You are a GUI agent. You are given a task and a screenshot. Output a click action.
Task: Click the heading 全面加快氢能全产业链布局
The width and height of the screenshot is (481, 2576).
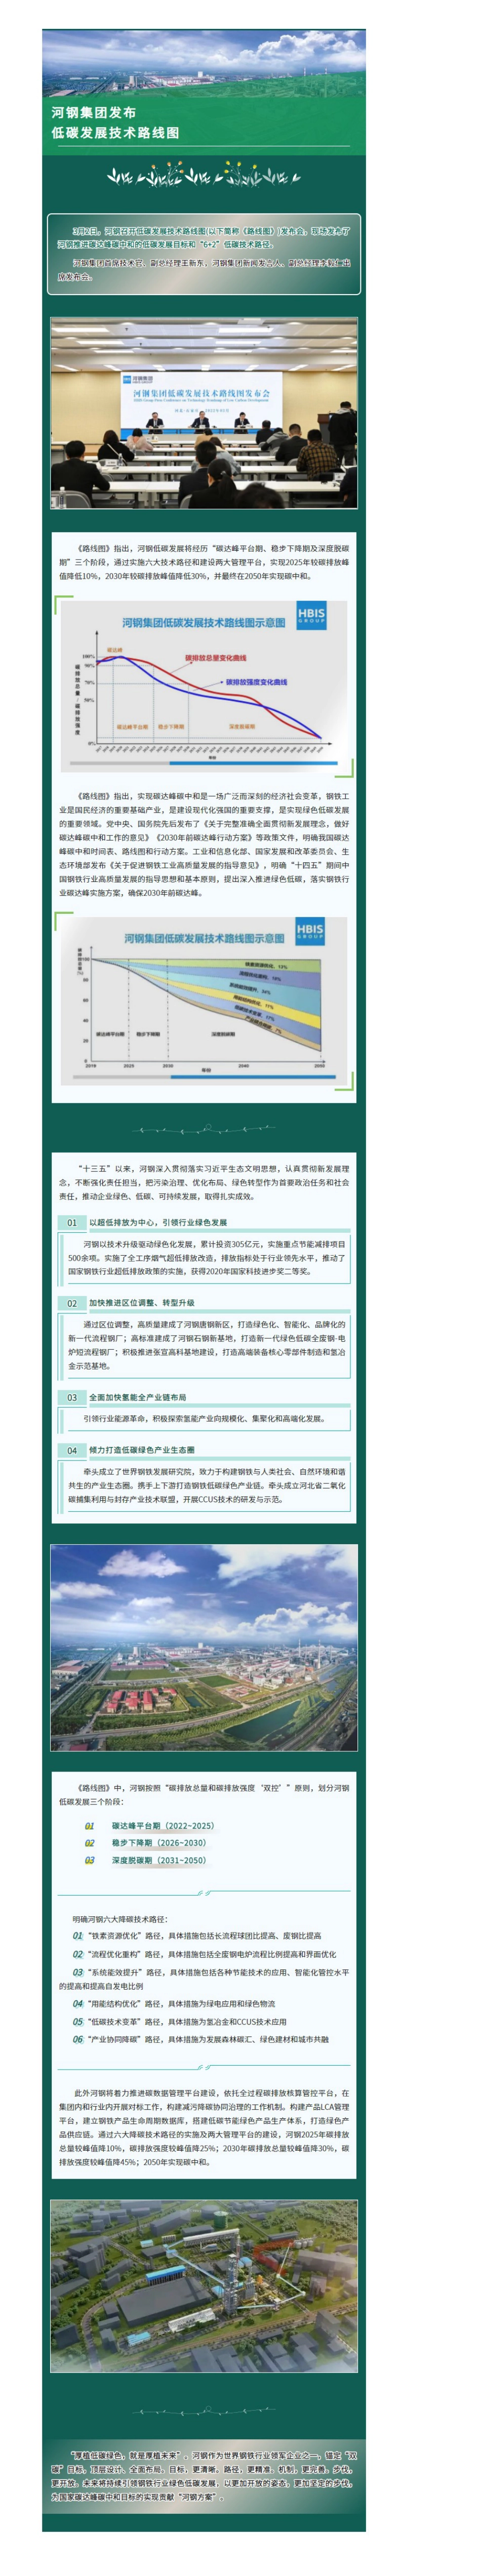pyautogui.click(x=138, y=1397)
